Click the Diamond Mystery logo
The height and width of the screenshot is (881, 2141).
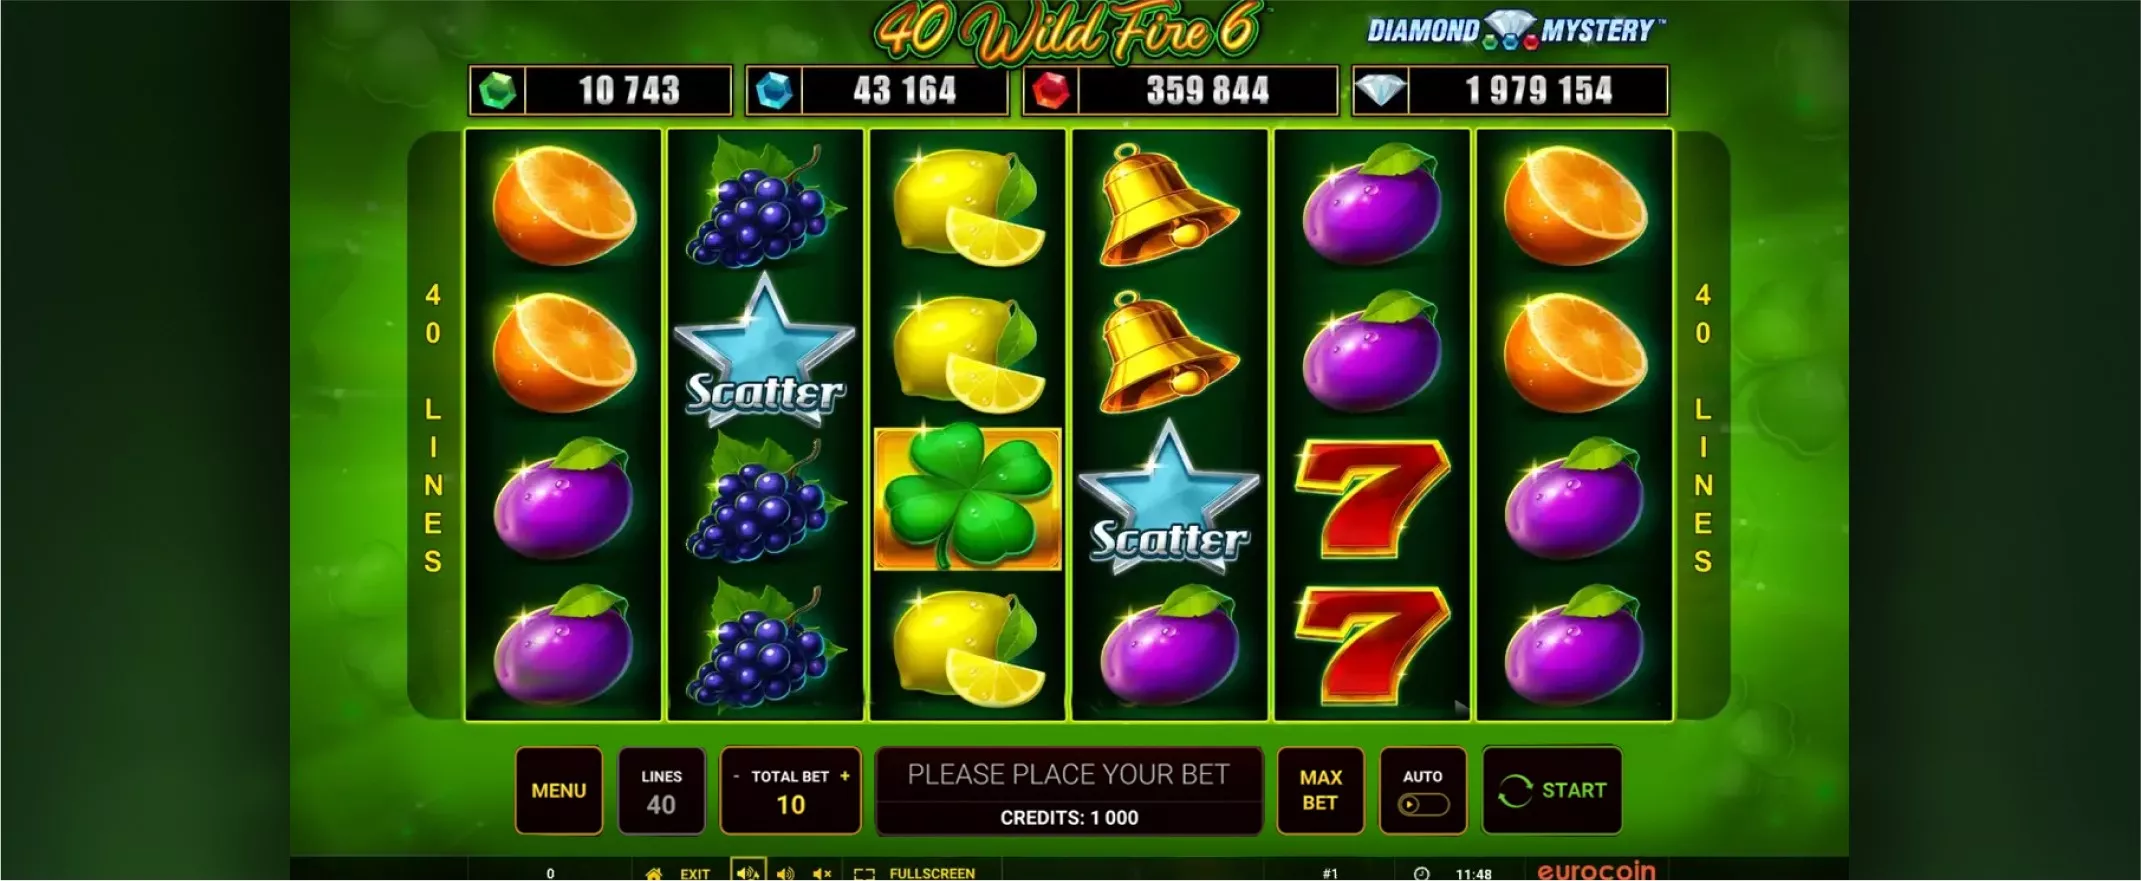click(x=1516, y=30)
